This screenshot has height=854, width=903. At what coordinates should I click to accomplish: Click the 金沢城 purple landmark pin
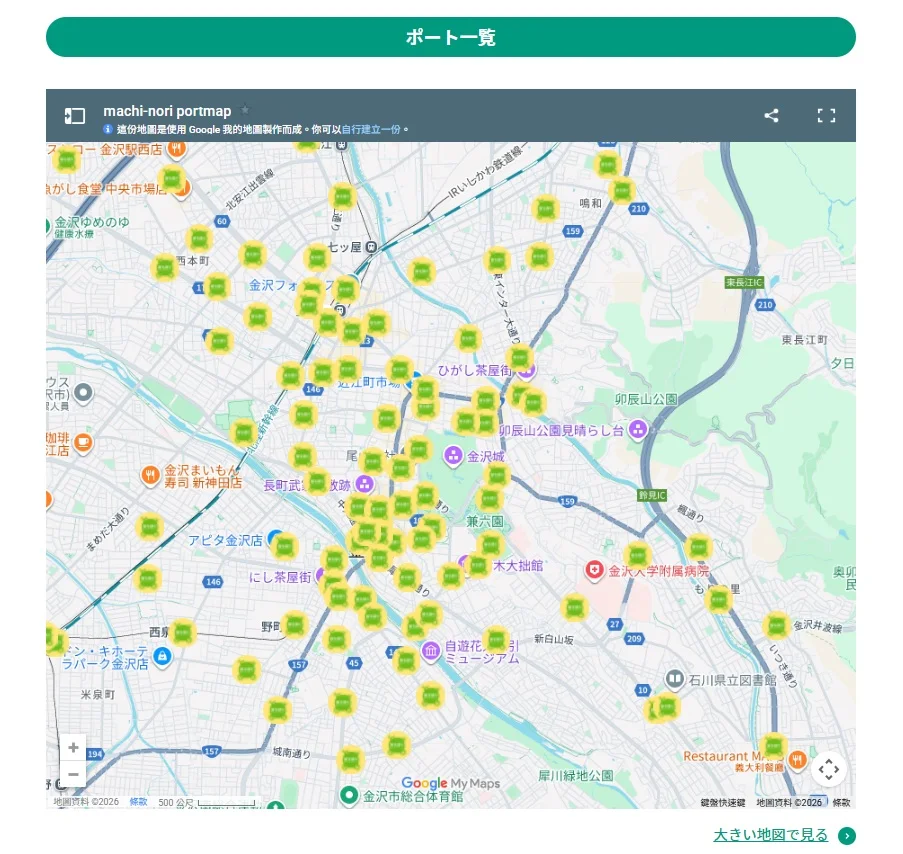click(453, 456)
